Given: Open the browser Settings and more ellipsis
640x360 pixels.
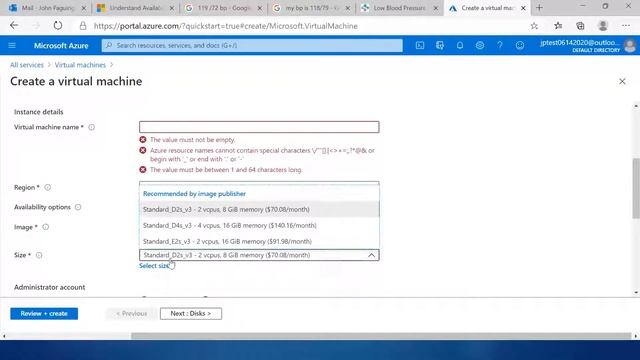Looking at the screenshot, I should tap(626, 26).
